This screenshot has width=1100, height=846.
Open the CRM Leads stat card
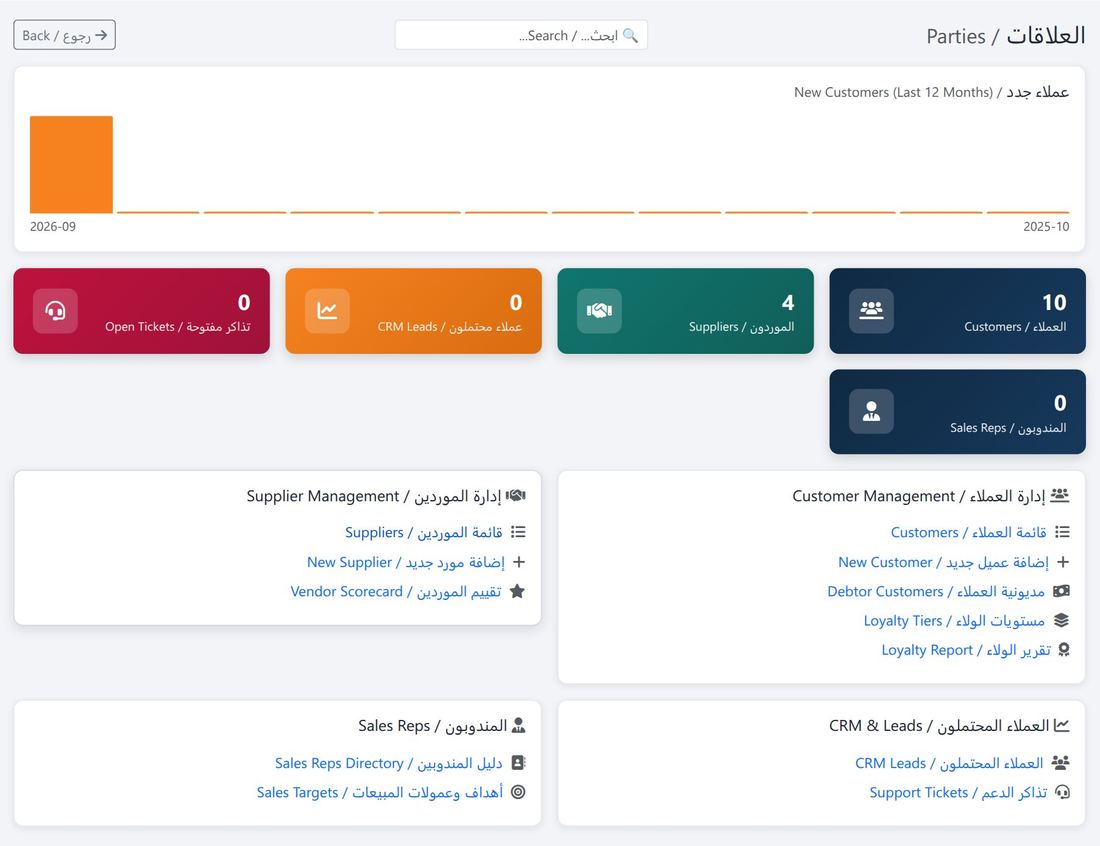(413, 311)
